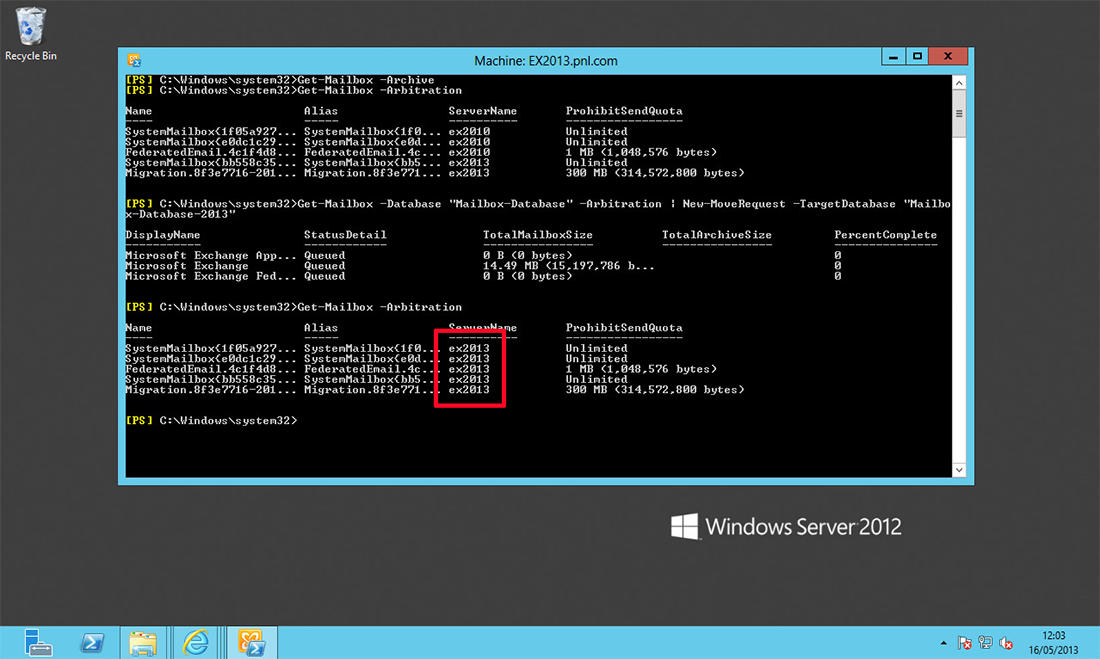
Task: Open File Explorer from the taskbar
Action: 143,642
